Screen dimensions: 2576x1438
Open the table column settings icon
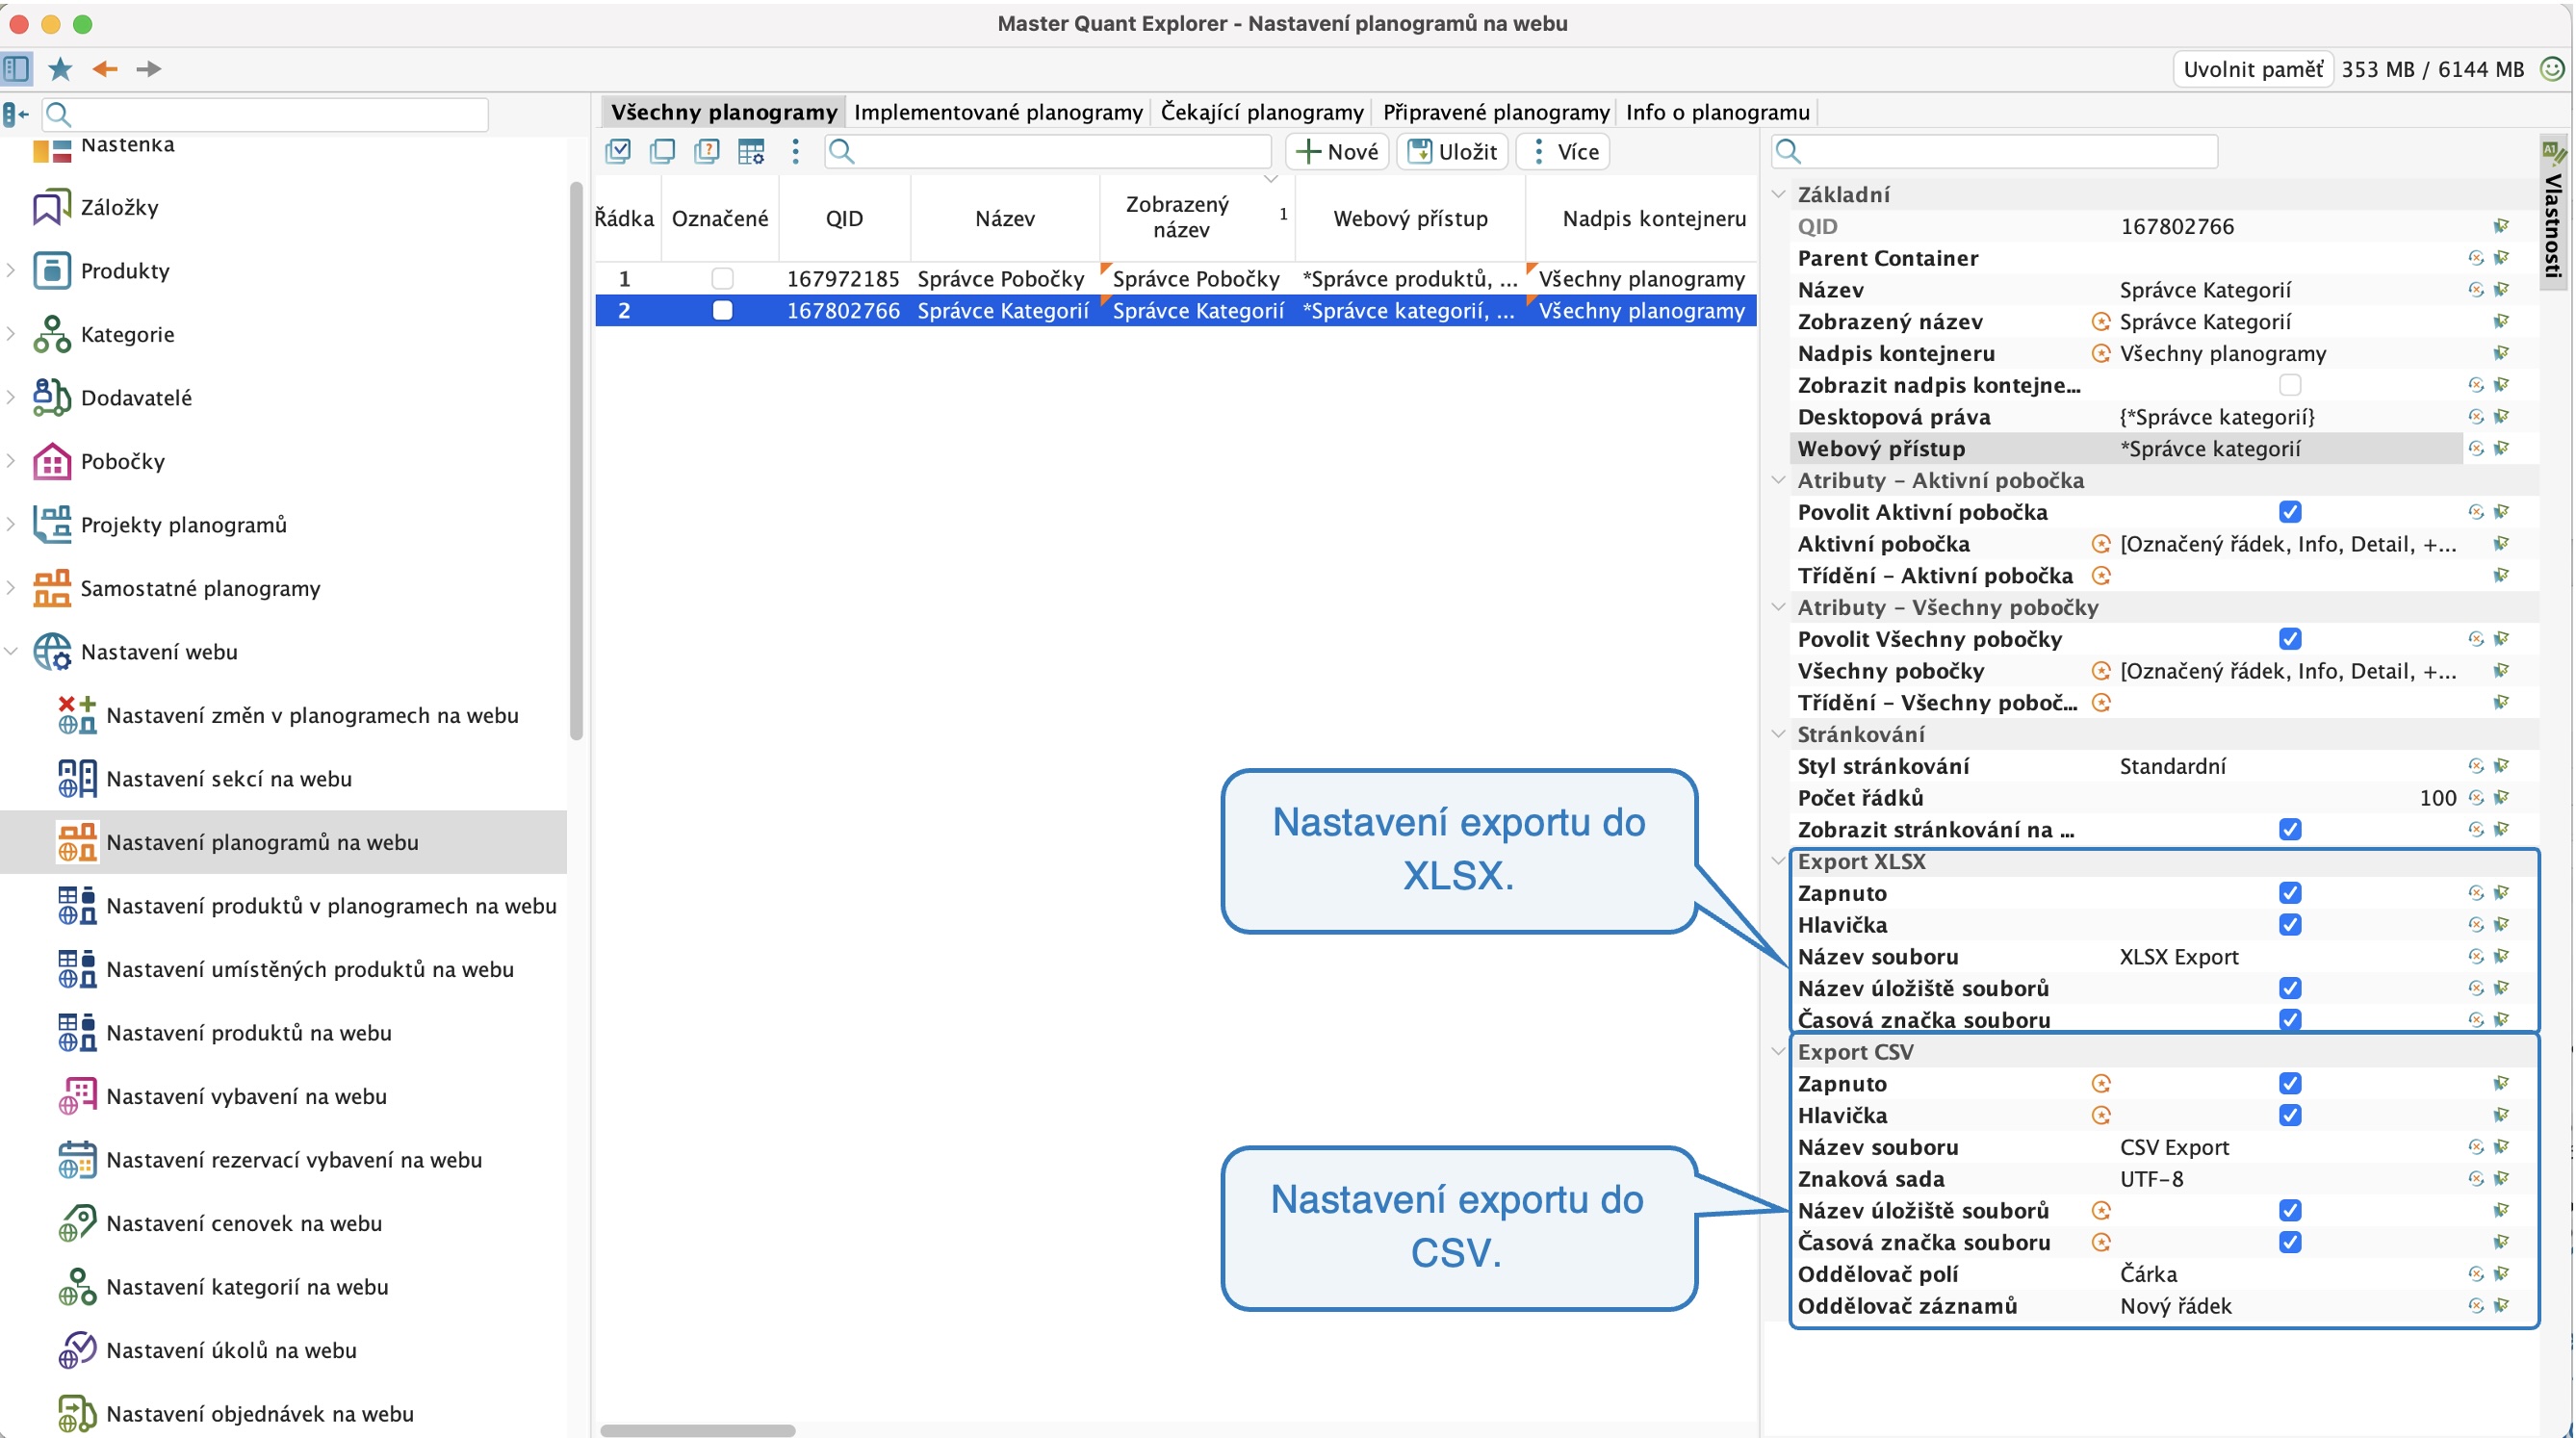coord(751,151)
